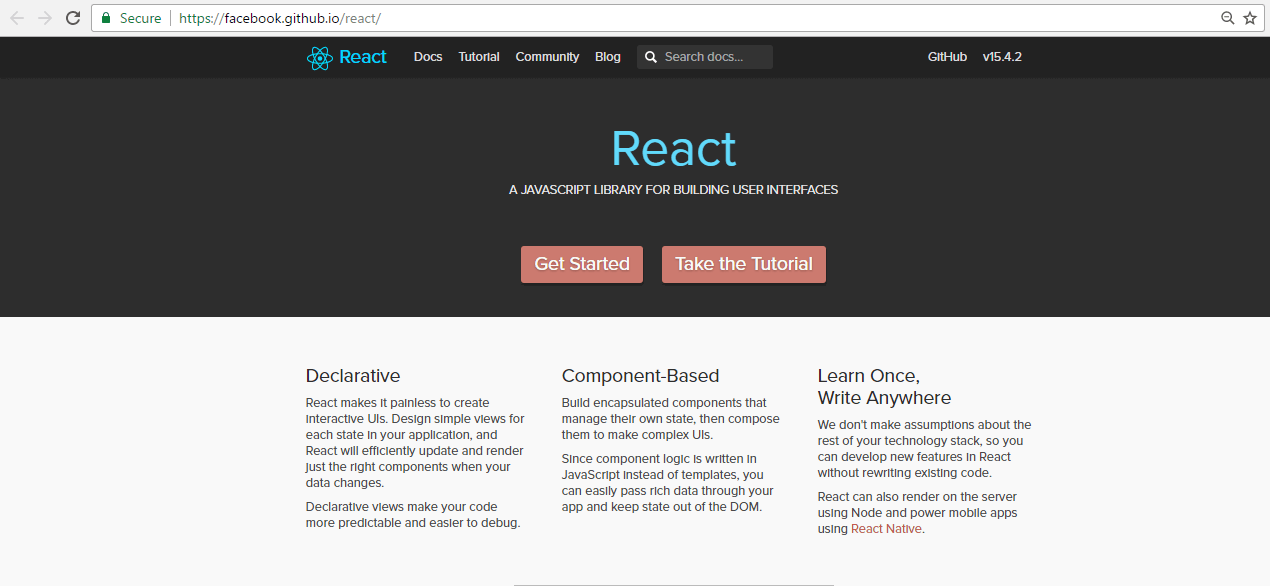Follow the React Native link
Viewport: 1270px width, 586px height.
[887, 529]
